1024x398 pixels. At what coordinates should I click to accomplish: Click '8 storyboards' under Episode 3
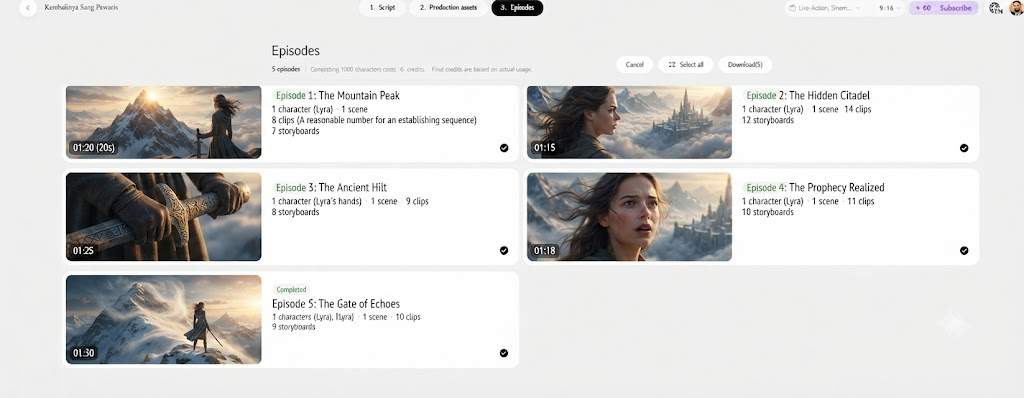coord(295,212)
